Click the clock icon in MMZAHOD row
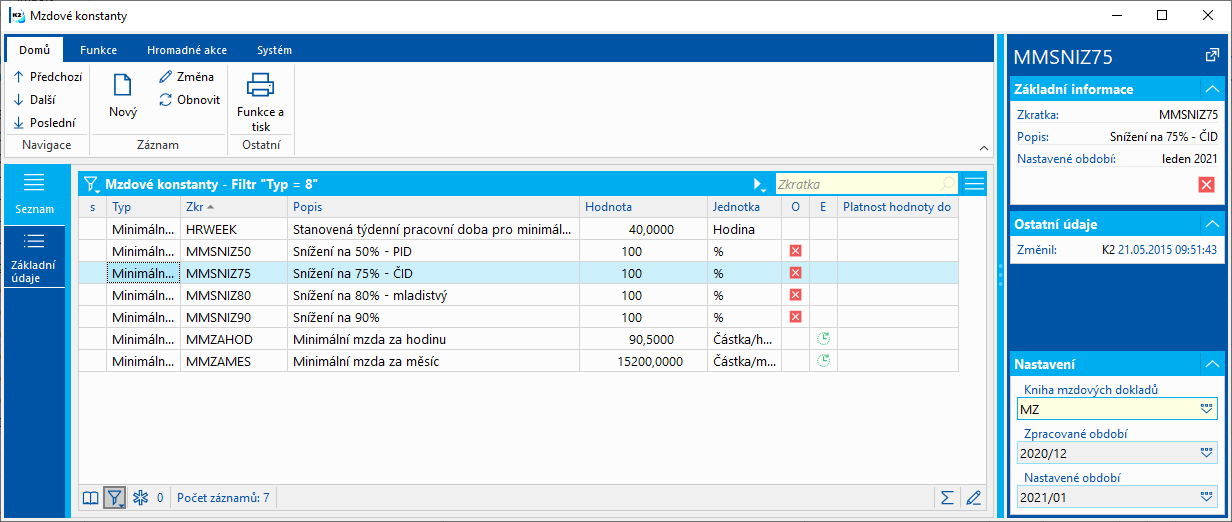Image resolution: width=1232 pixels, height=522 pixels. 823,339
